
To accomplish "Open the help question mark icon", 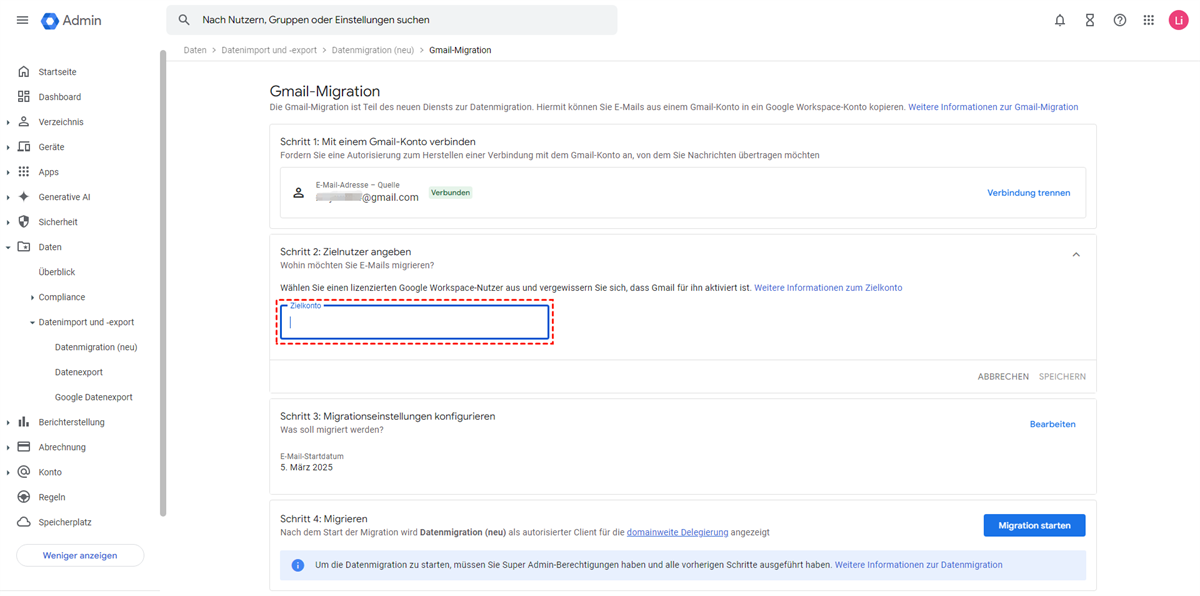I will pyautogui.click(x=1120, y=20).
